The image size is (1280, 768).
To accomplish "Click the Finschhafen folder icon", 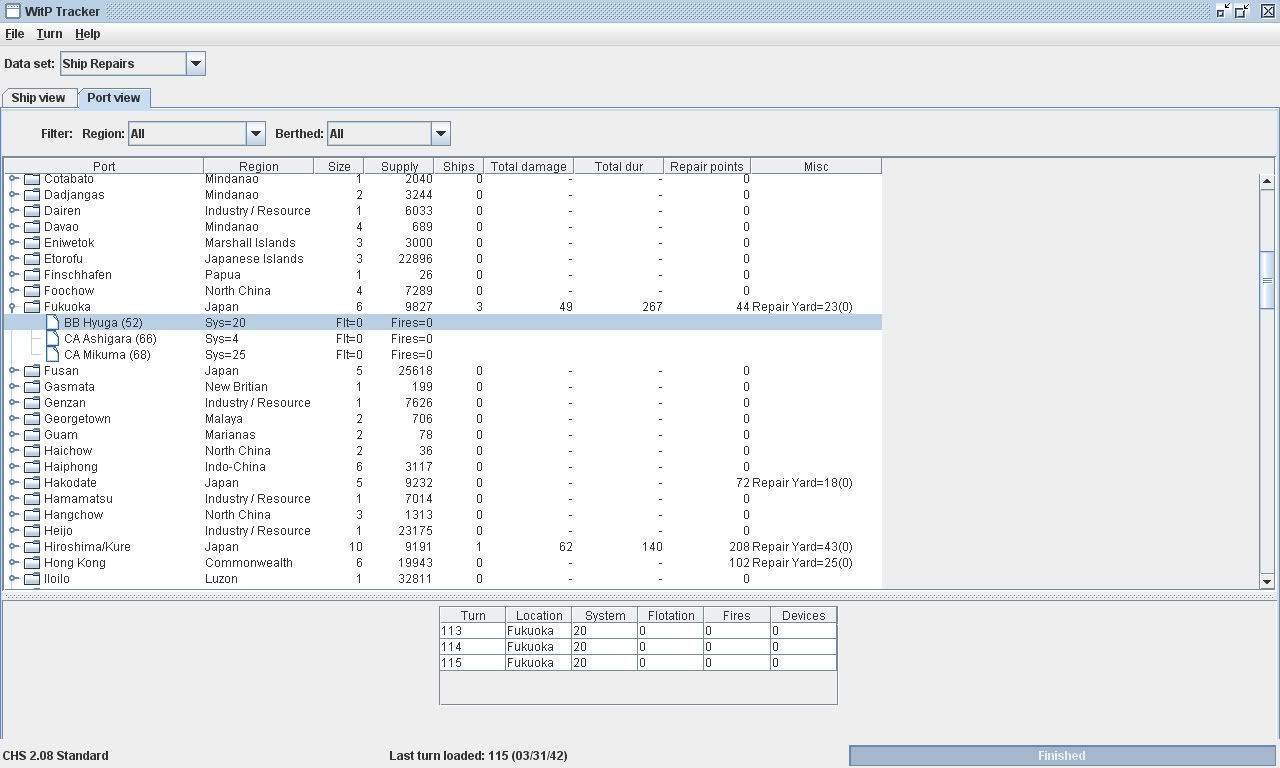I will pyautogui.click(x=32, y=275).
